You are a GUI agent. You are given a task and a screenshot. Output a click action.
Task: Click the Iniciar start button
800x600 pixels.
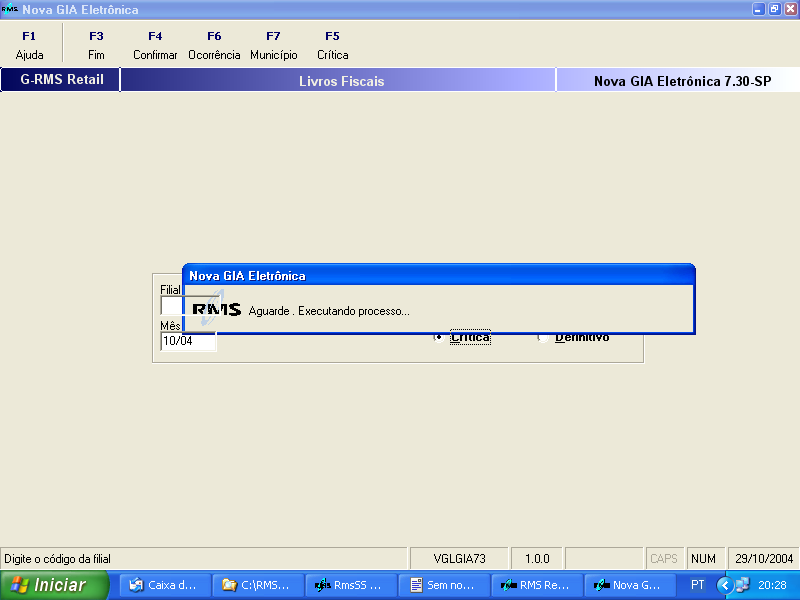pyautogui.click(x=54, y=585)
